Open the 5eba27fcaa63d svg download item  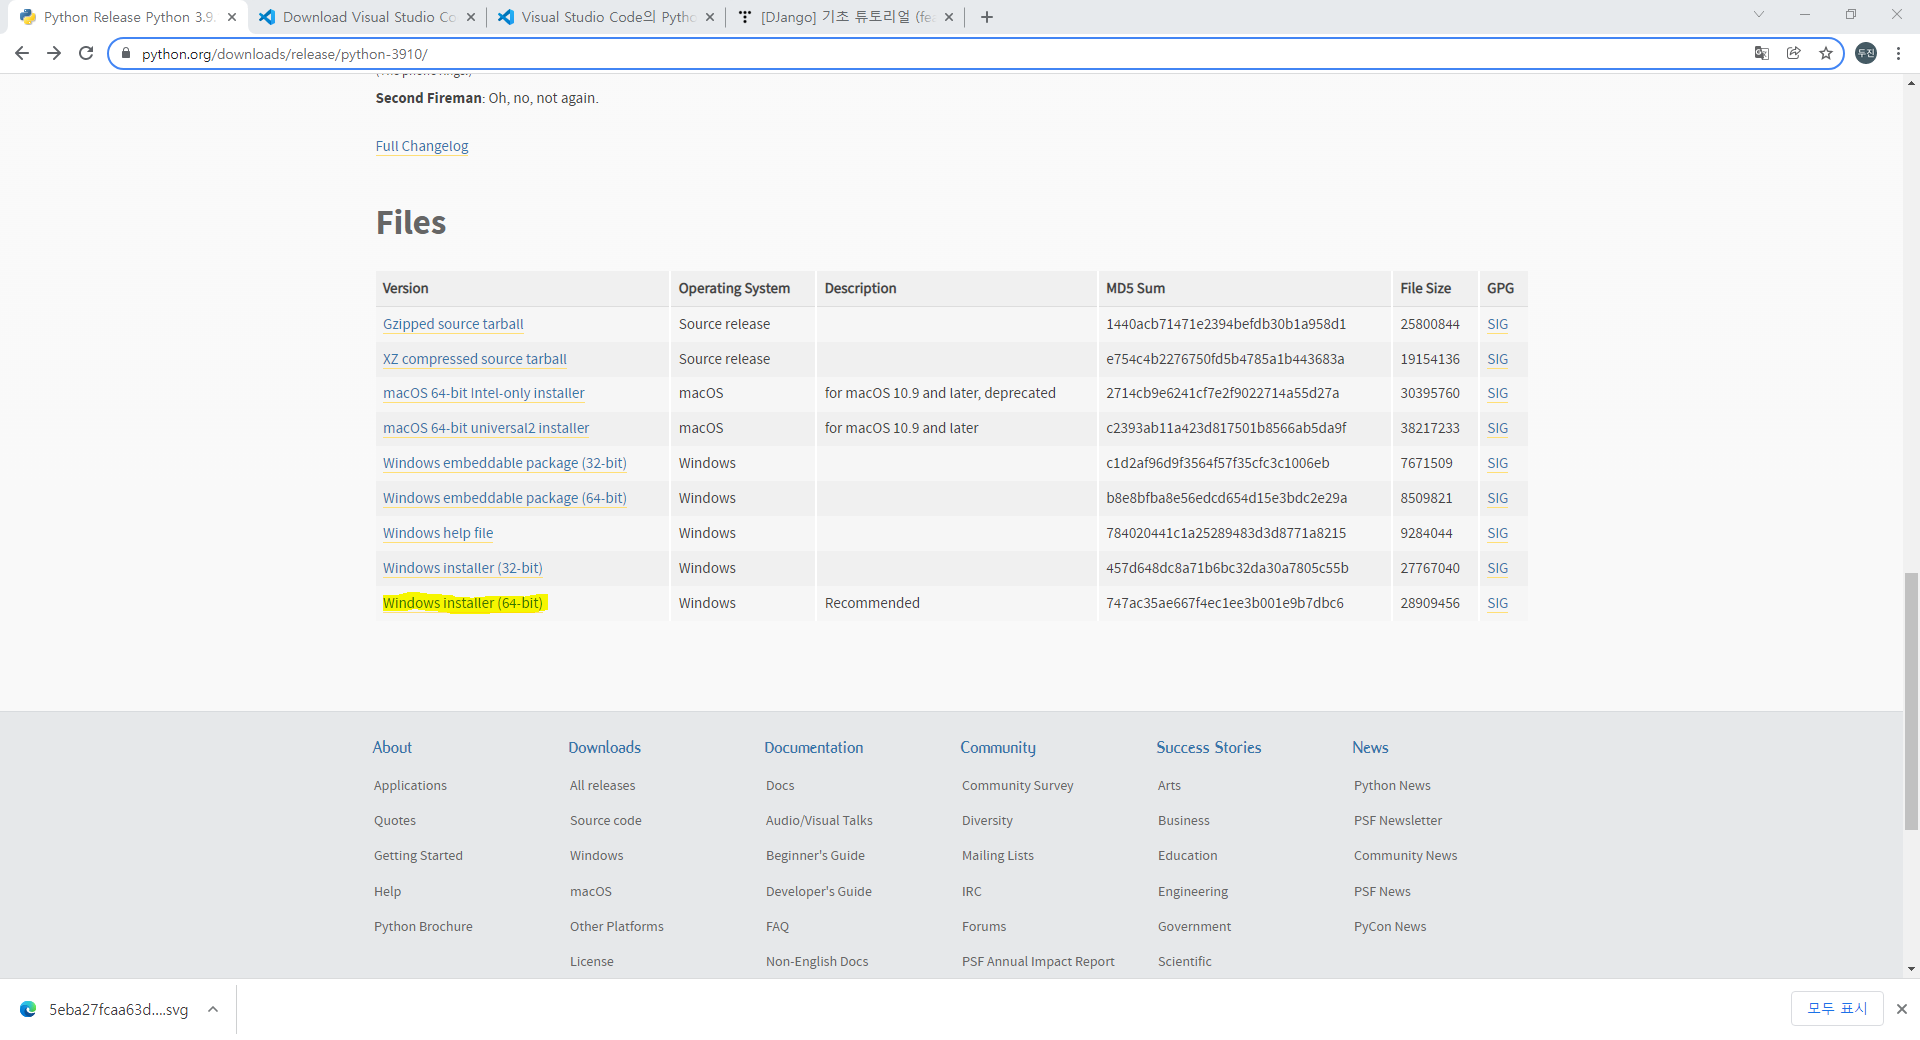point(118,1009)
